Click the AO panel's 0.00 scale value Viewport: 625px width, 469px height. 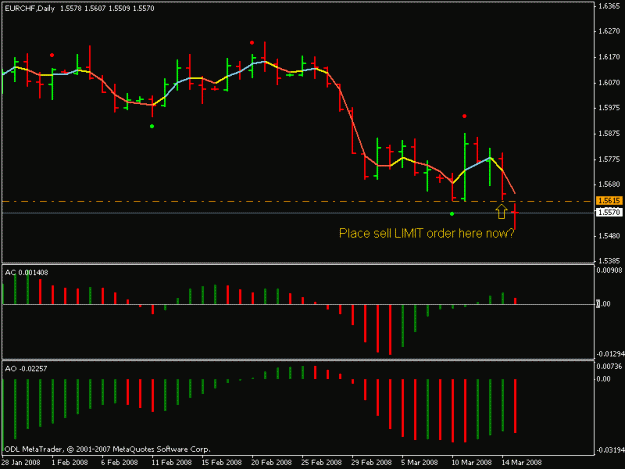pyautogui.click(x=603, y=379)
